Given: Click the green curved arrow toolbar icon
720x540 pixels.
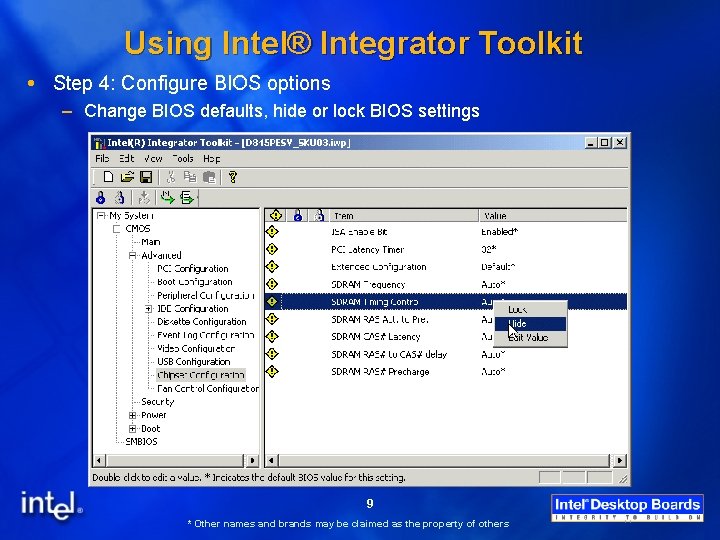Looking at the screenshot, I should [x=167, y=197].
